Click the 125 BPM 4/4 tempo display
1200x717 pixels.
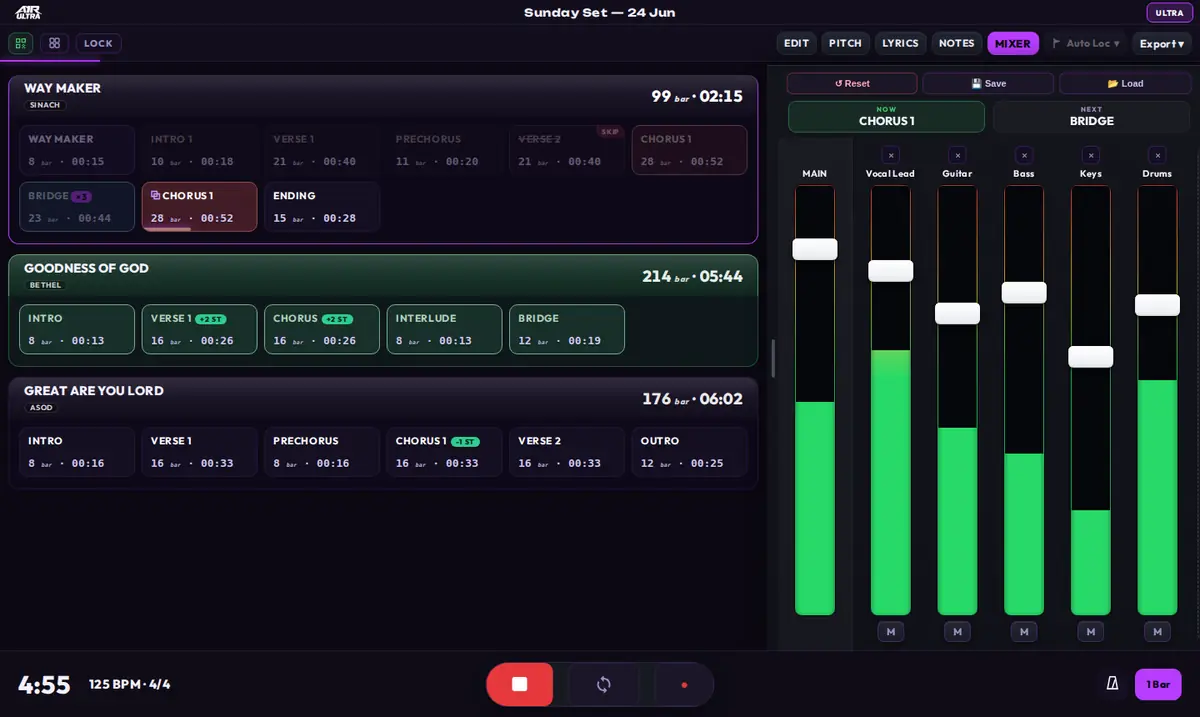pyautogui.click(x=129, y=685)
